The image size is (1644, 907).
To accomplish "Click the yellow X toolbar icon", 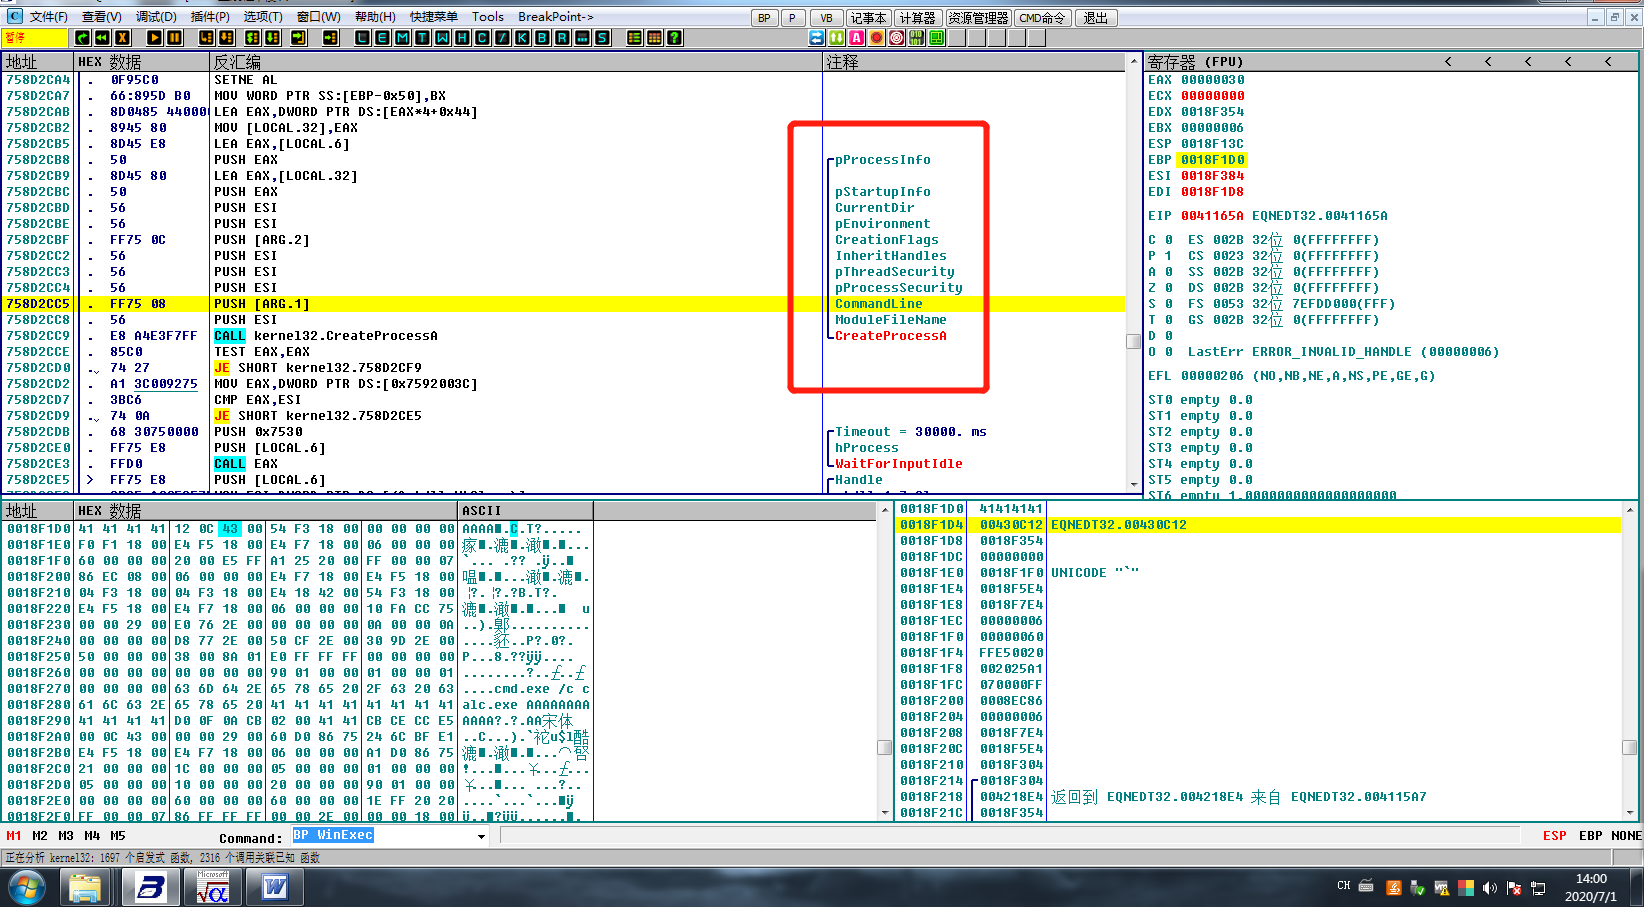I will 122,38.
